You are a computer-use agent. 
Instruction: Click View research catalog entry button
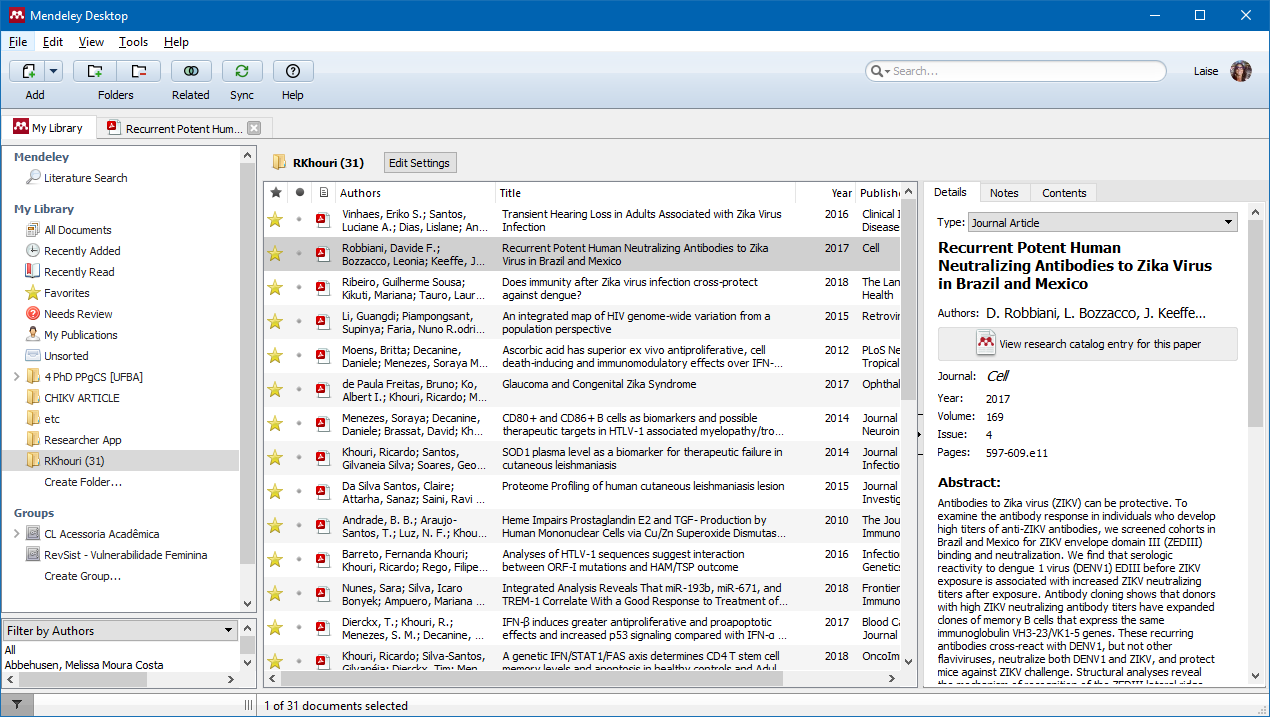point(1088,344)
